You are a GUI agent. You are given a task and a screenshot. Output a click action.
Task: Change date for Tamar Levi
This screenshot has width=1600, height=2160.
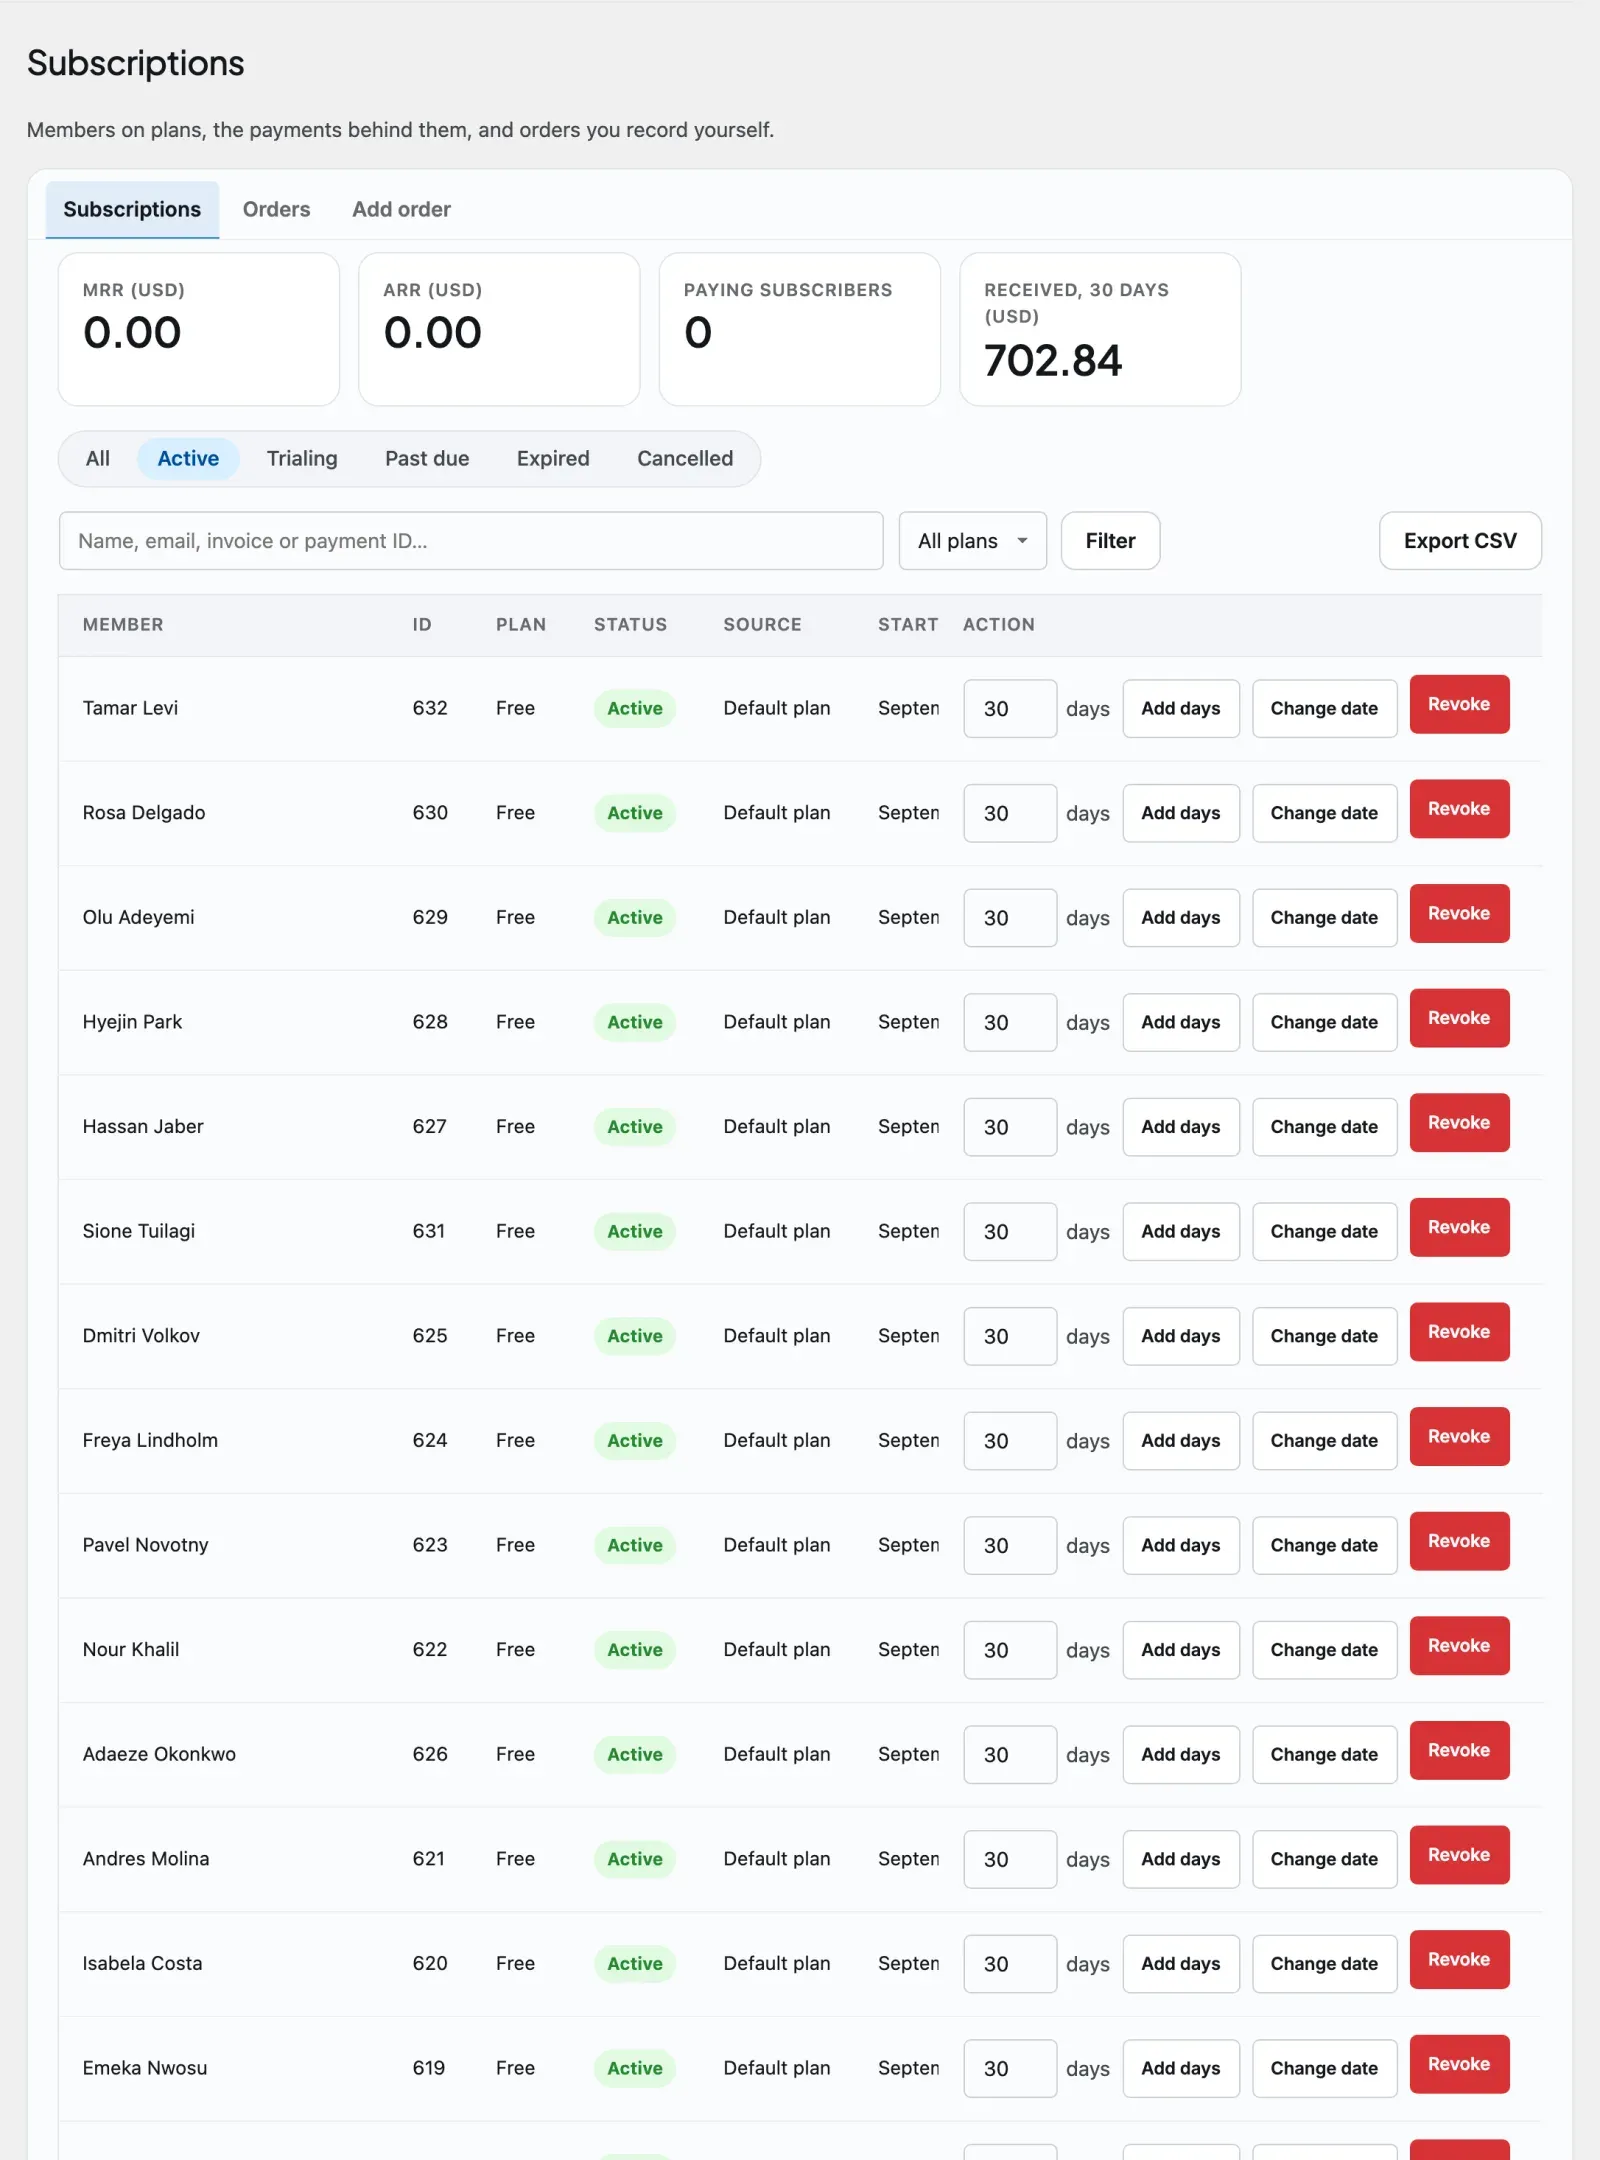1324,709
